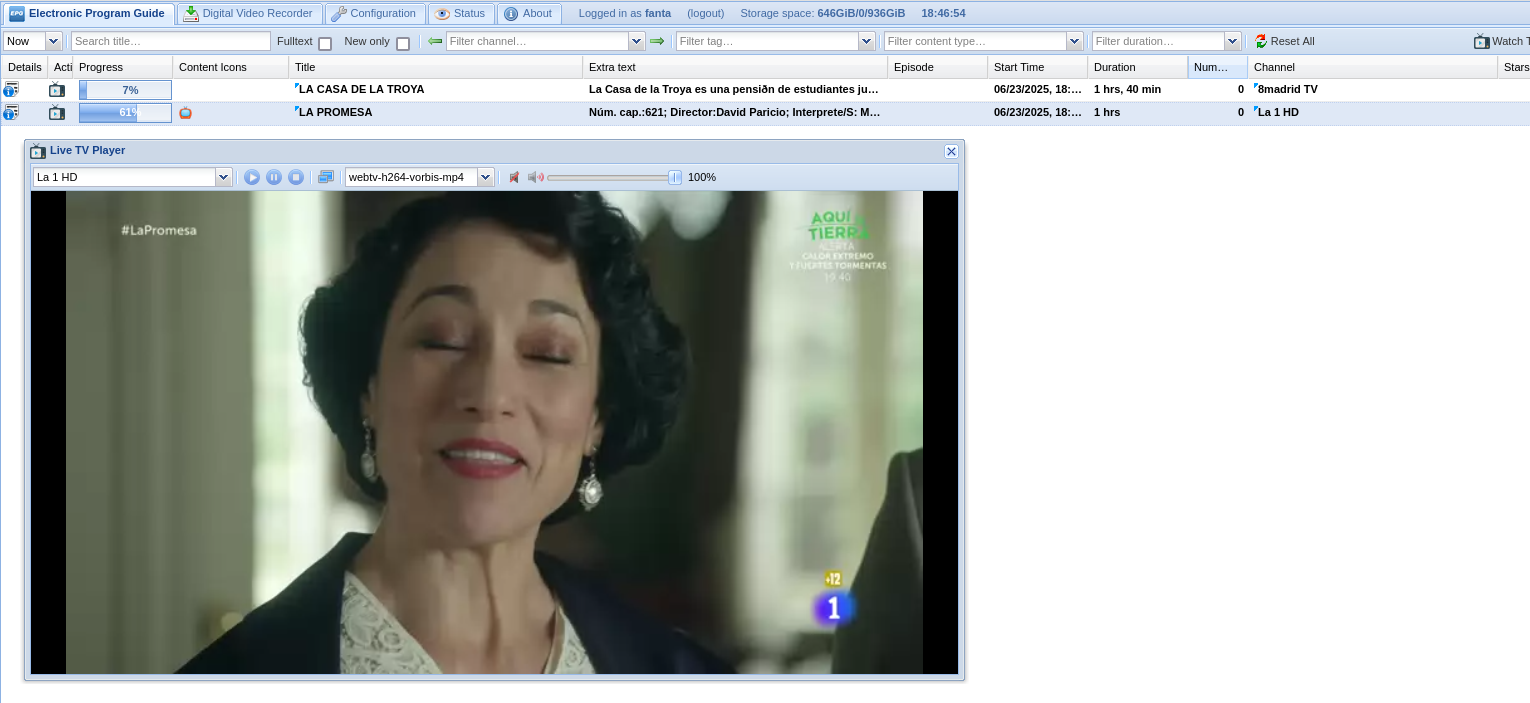The width and height of the screenshot is (1530, 703).
Task: Sort by the Extra text column header
Action: tap(734, 67)
